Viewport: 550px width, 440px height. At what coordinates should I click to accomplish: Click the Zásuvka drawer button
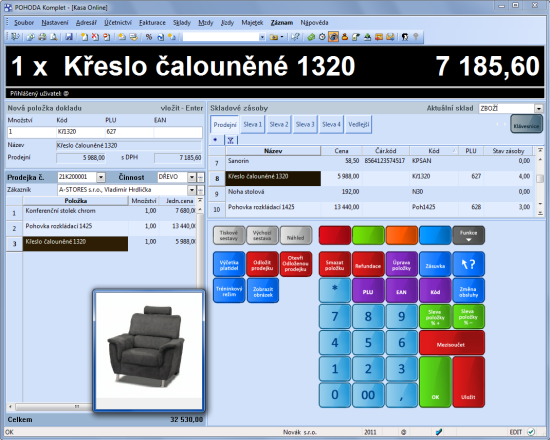click(x=435, y=264)
